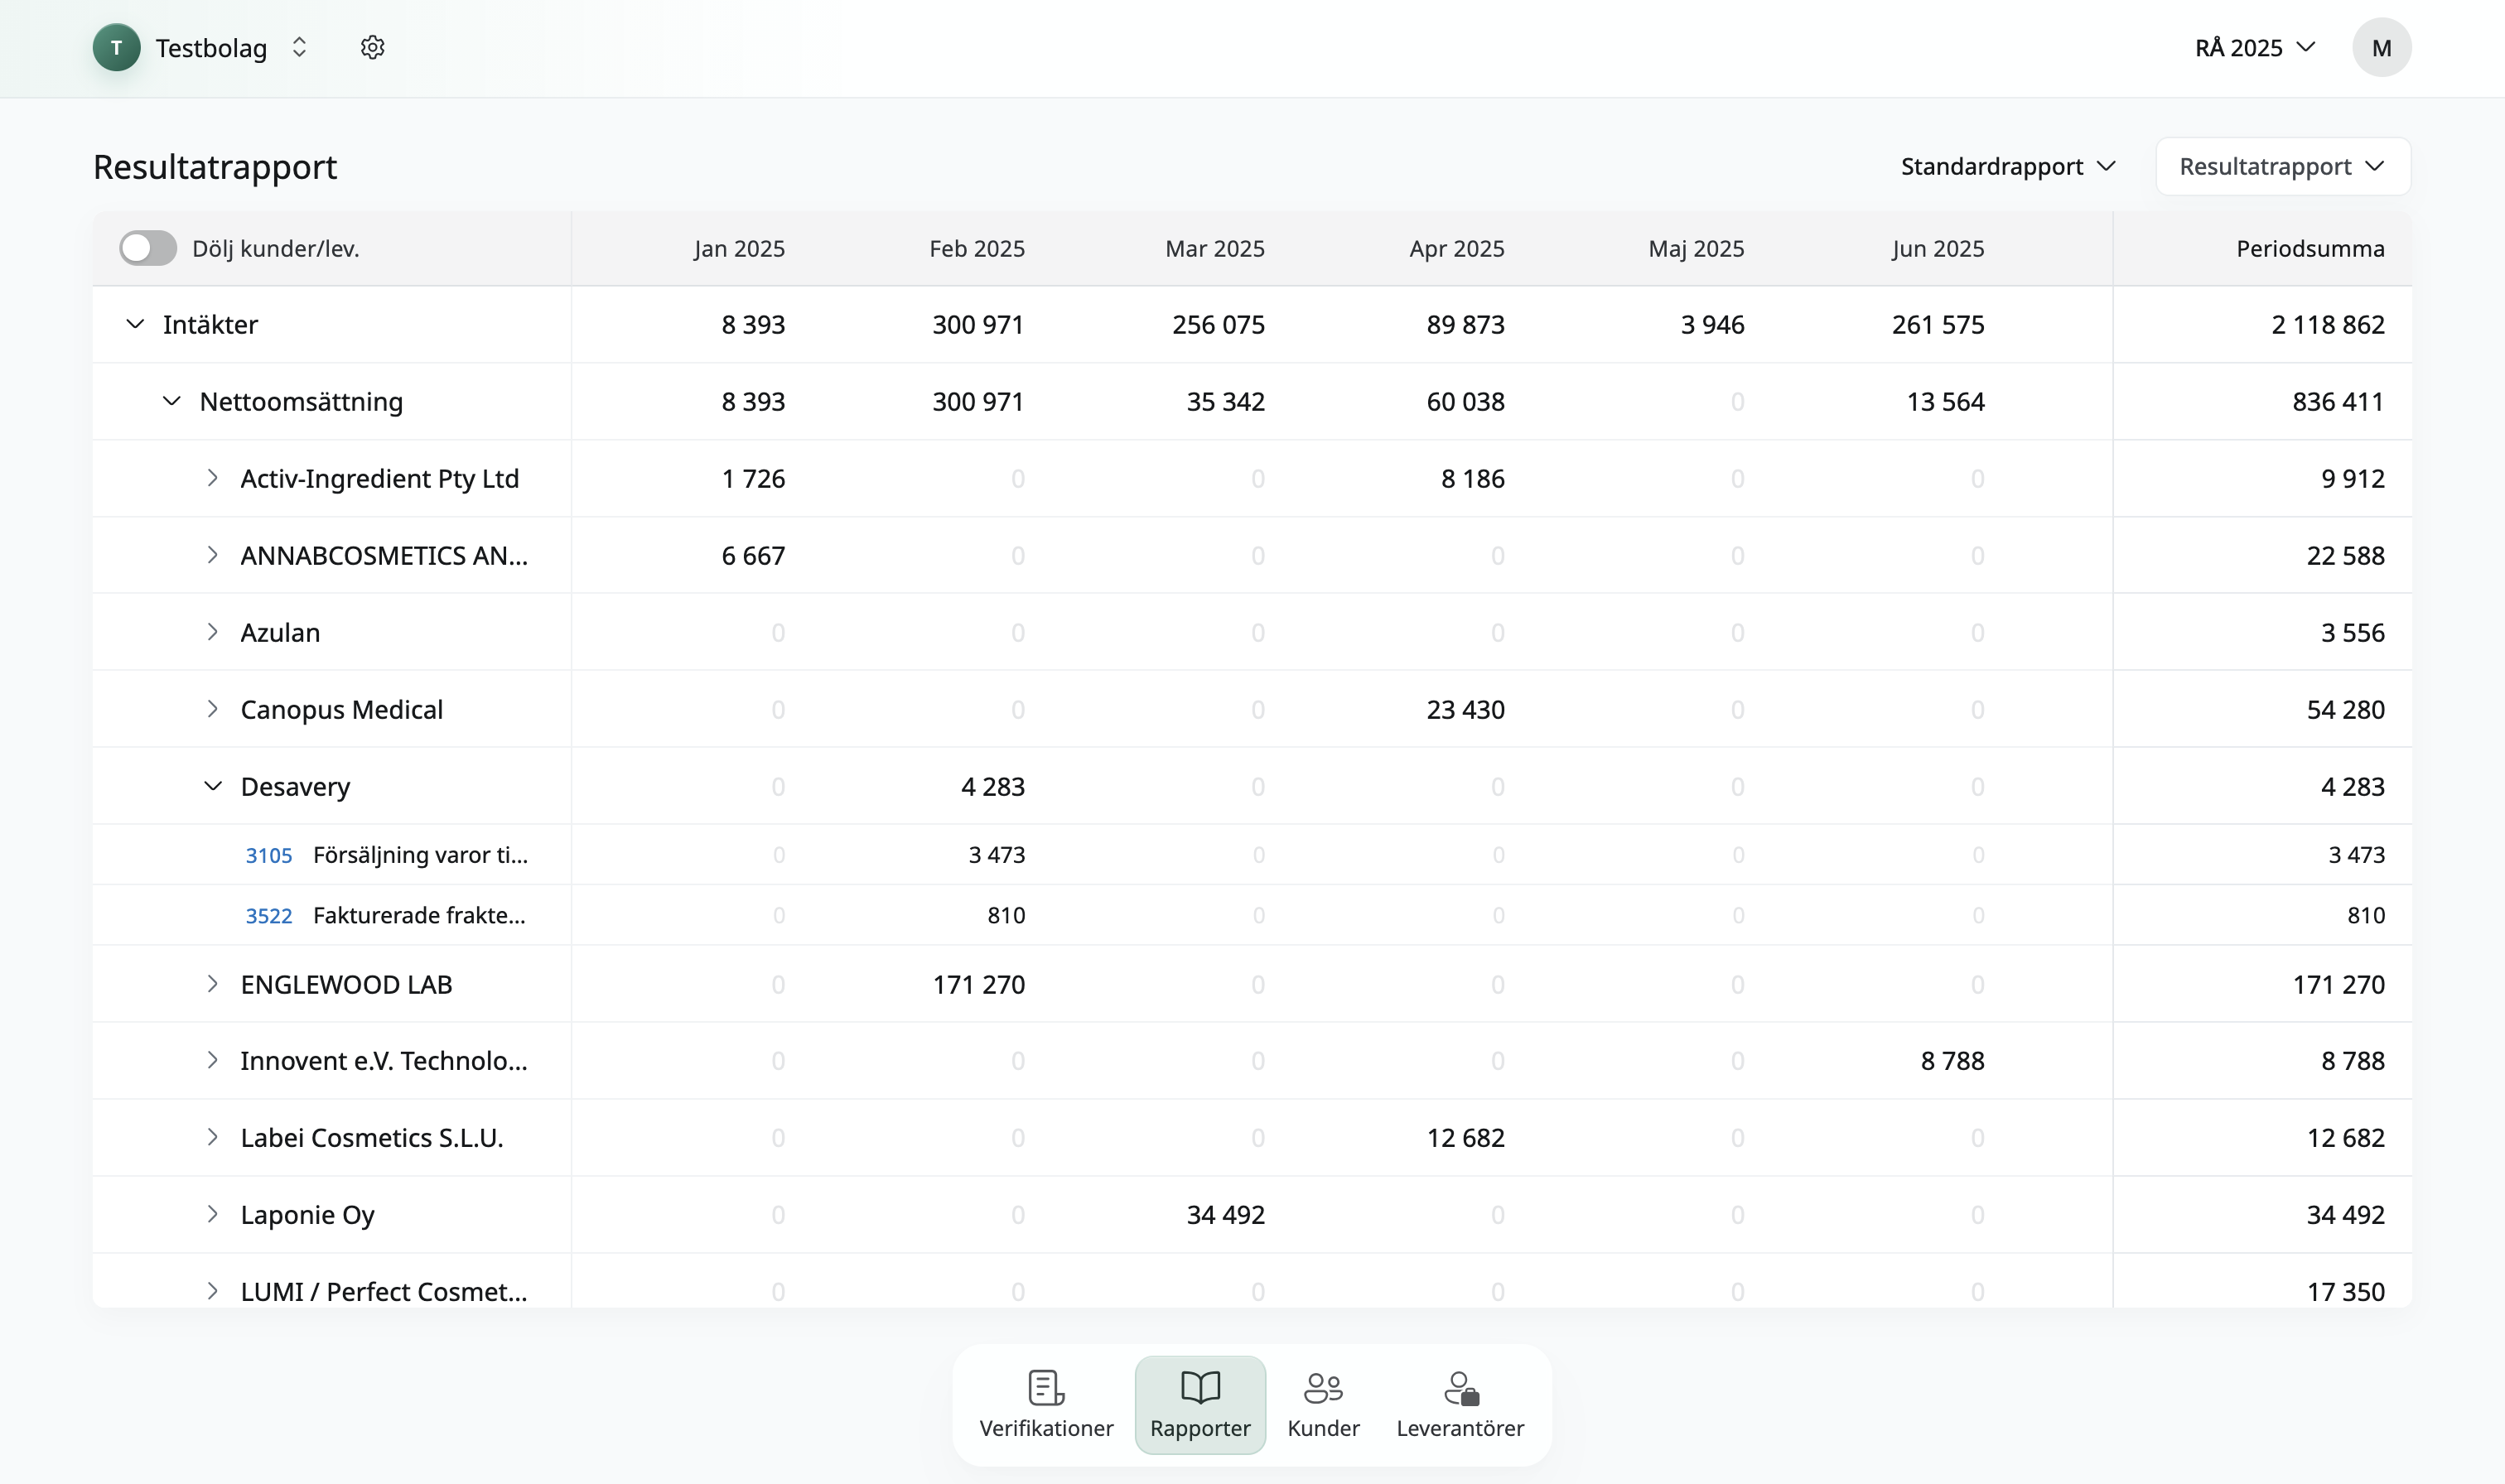The width and height of the screenshot is (2505, 1484).
Task: Click ENGLEWOOD LAB Feb value 171 270
Action: coord(979,984)
